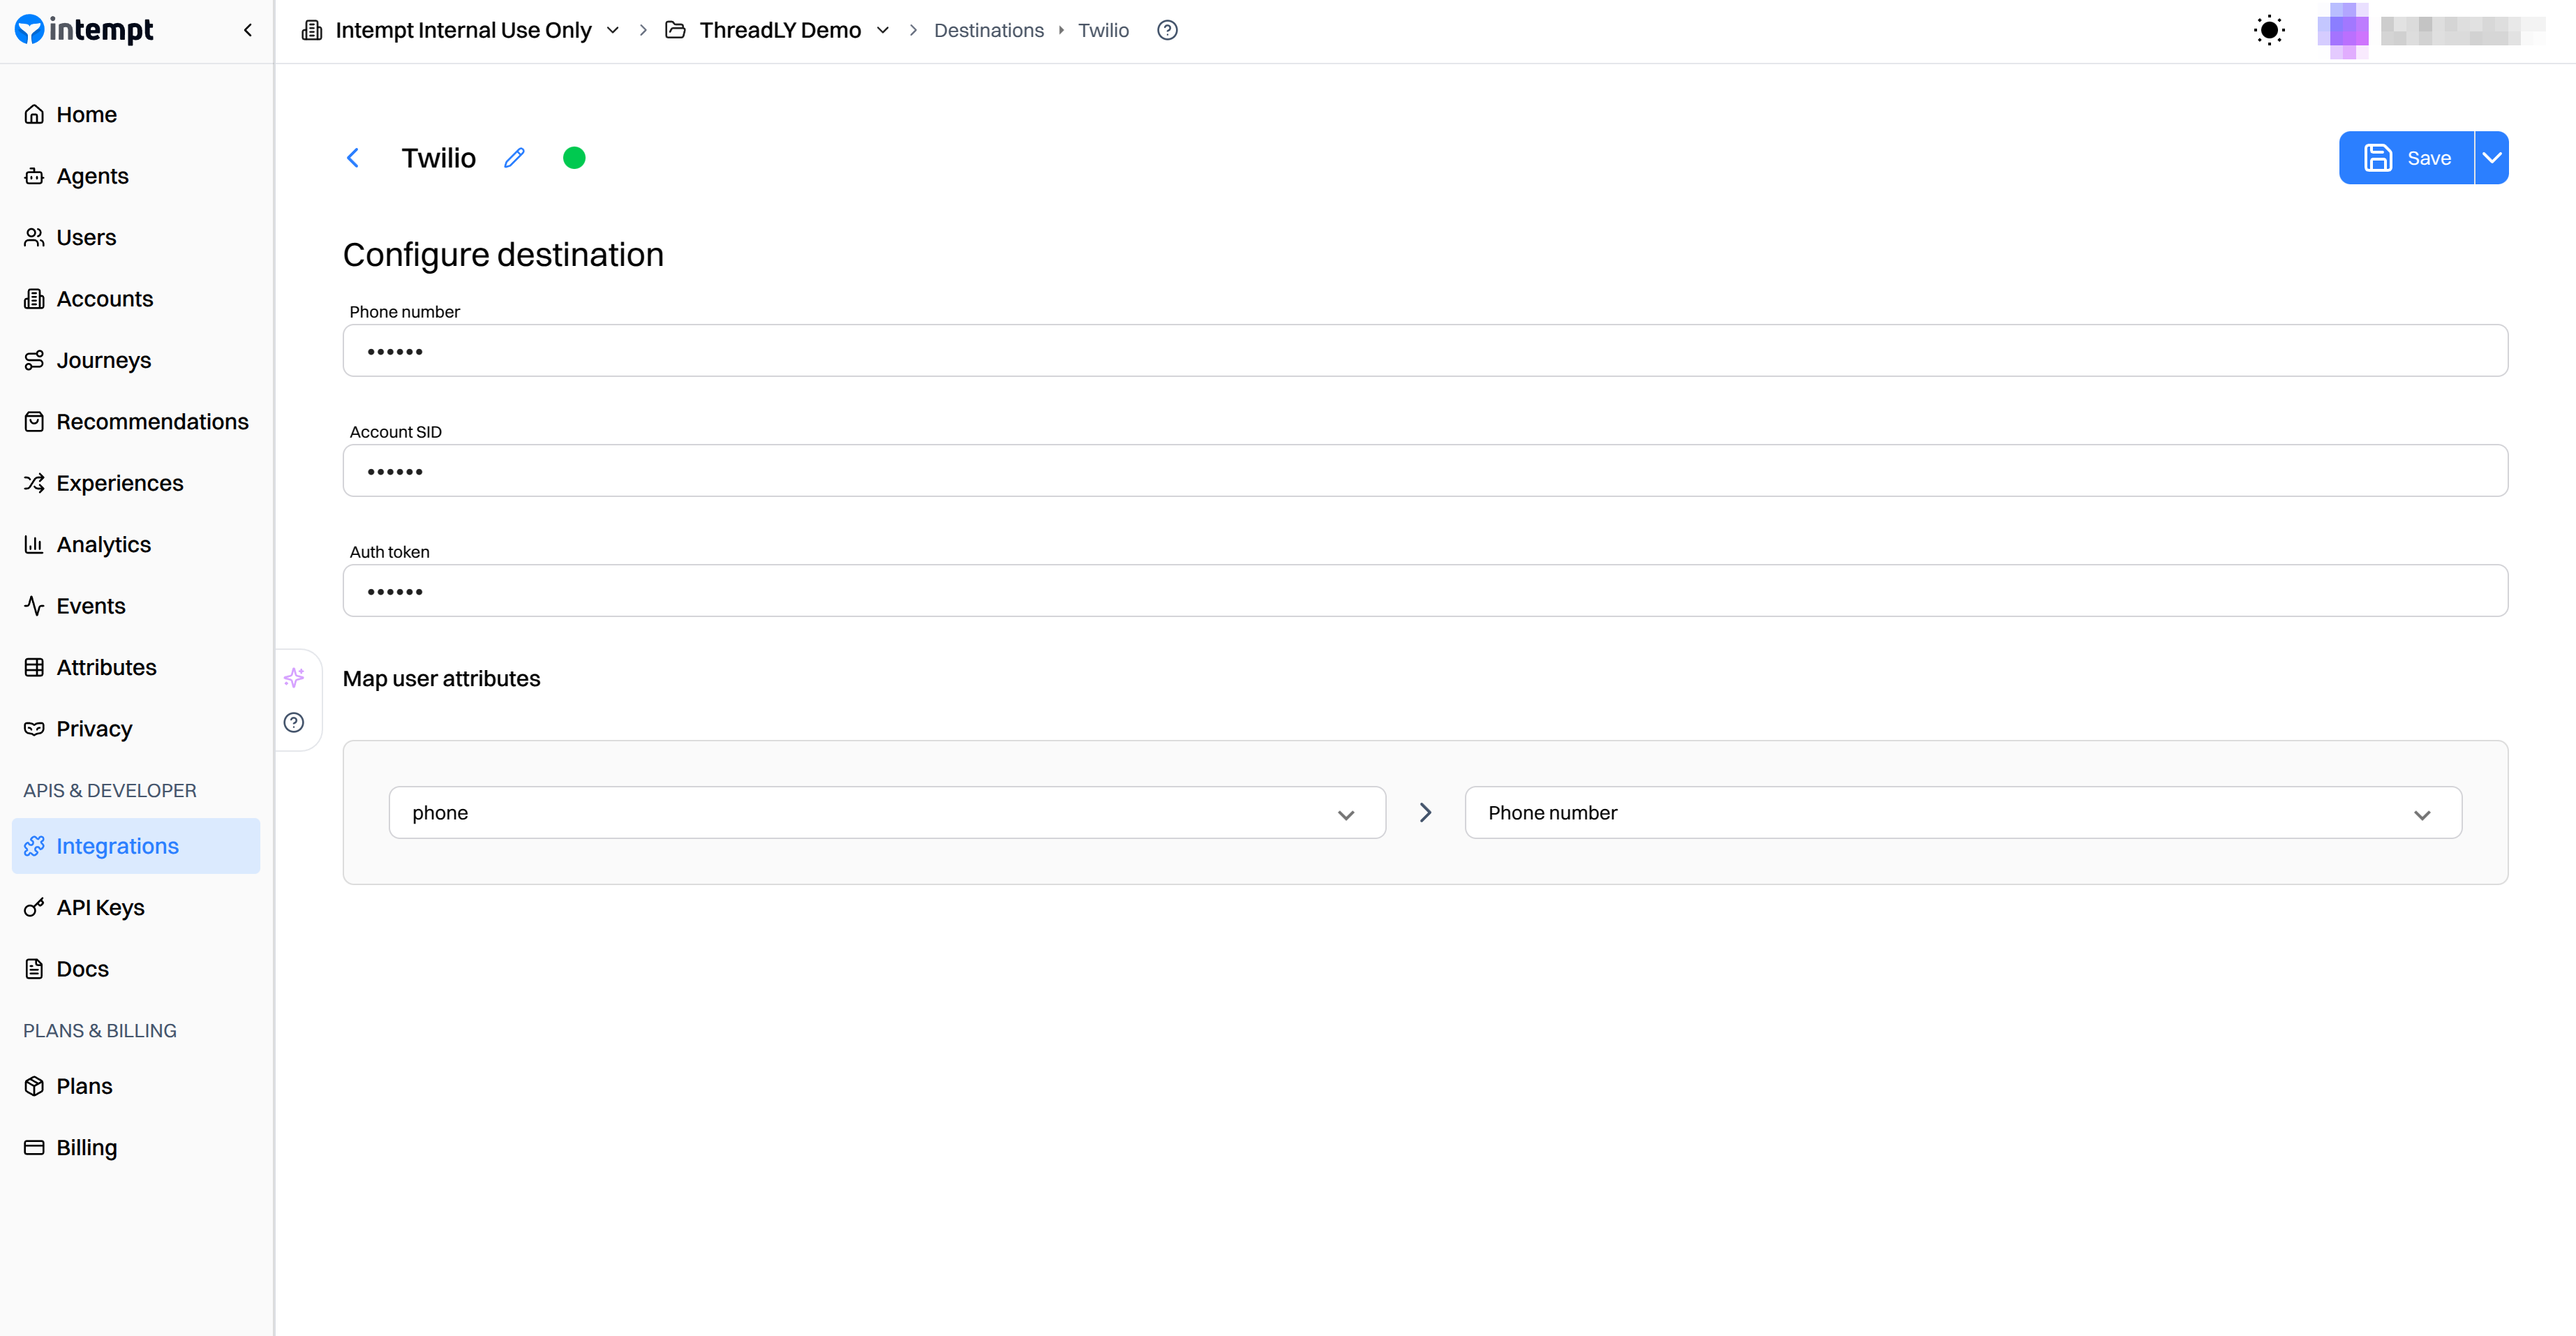Click the help icon beside the Twilio breadcrumb
The image size is (2576, 1336).
1167,30
